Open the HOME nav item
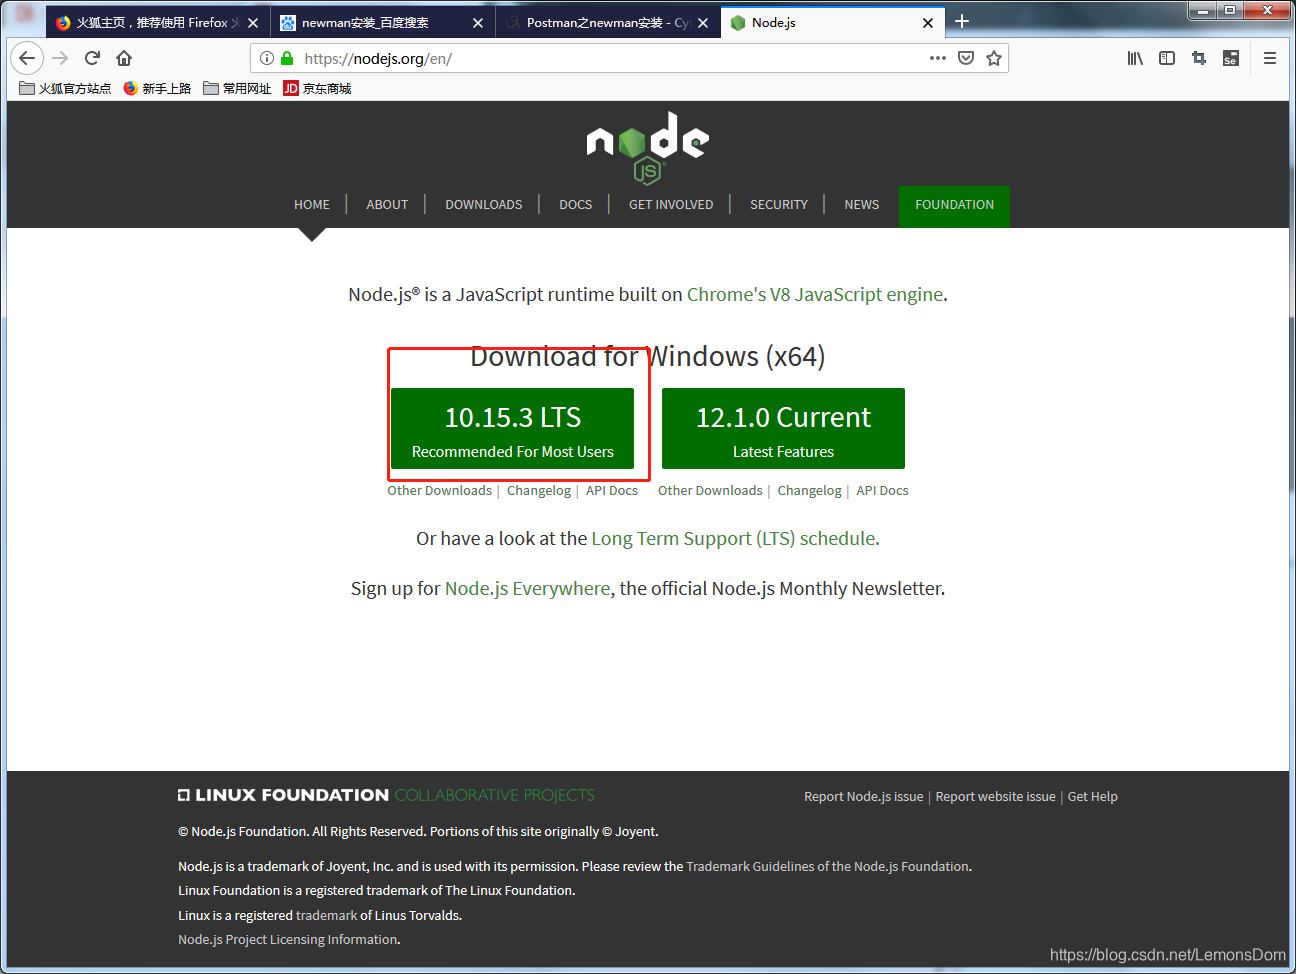 point(312,204)
